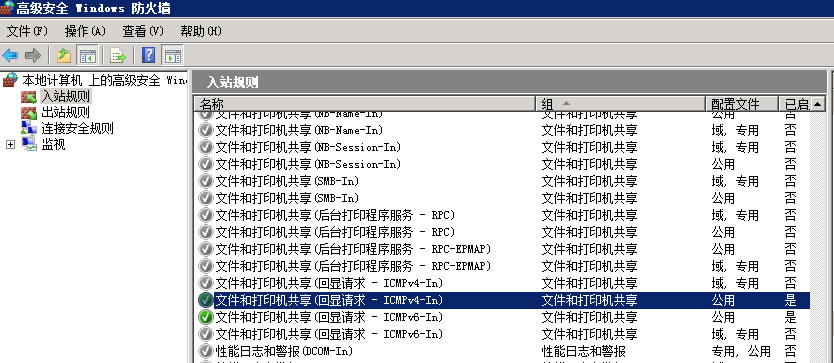Click the status icon of the selected ICMPv4-In 公用 rule
The height and width of the screenshot is (363, 834).
click(205, 300)
